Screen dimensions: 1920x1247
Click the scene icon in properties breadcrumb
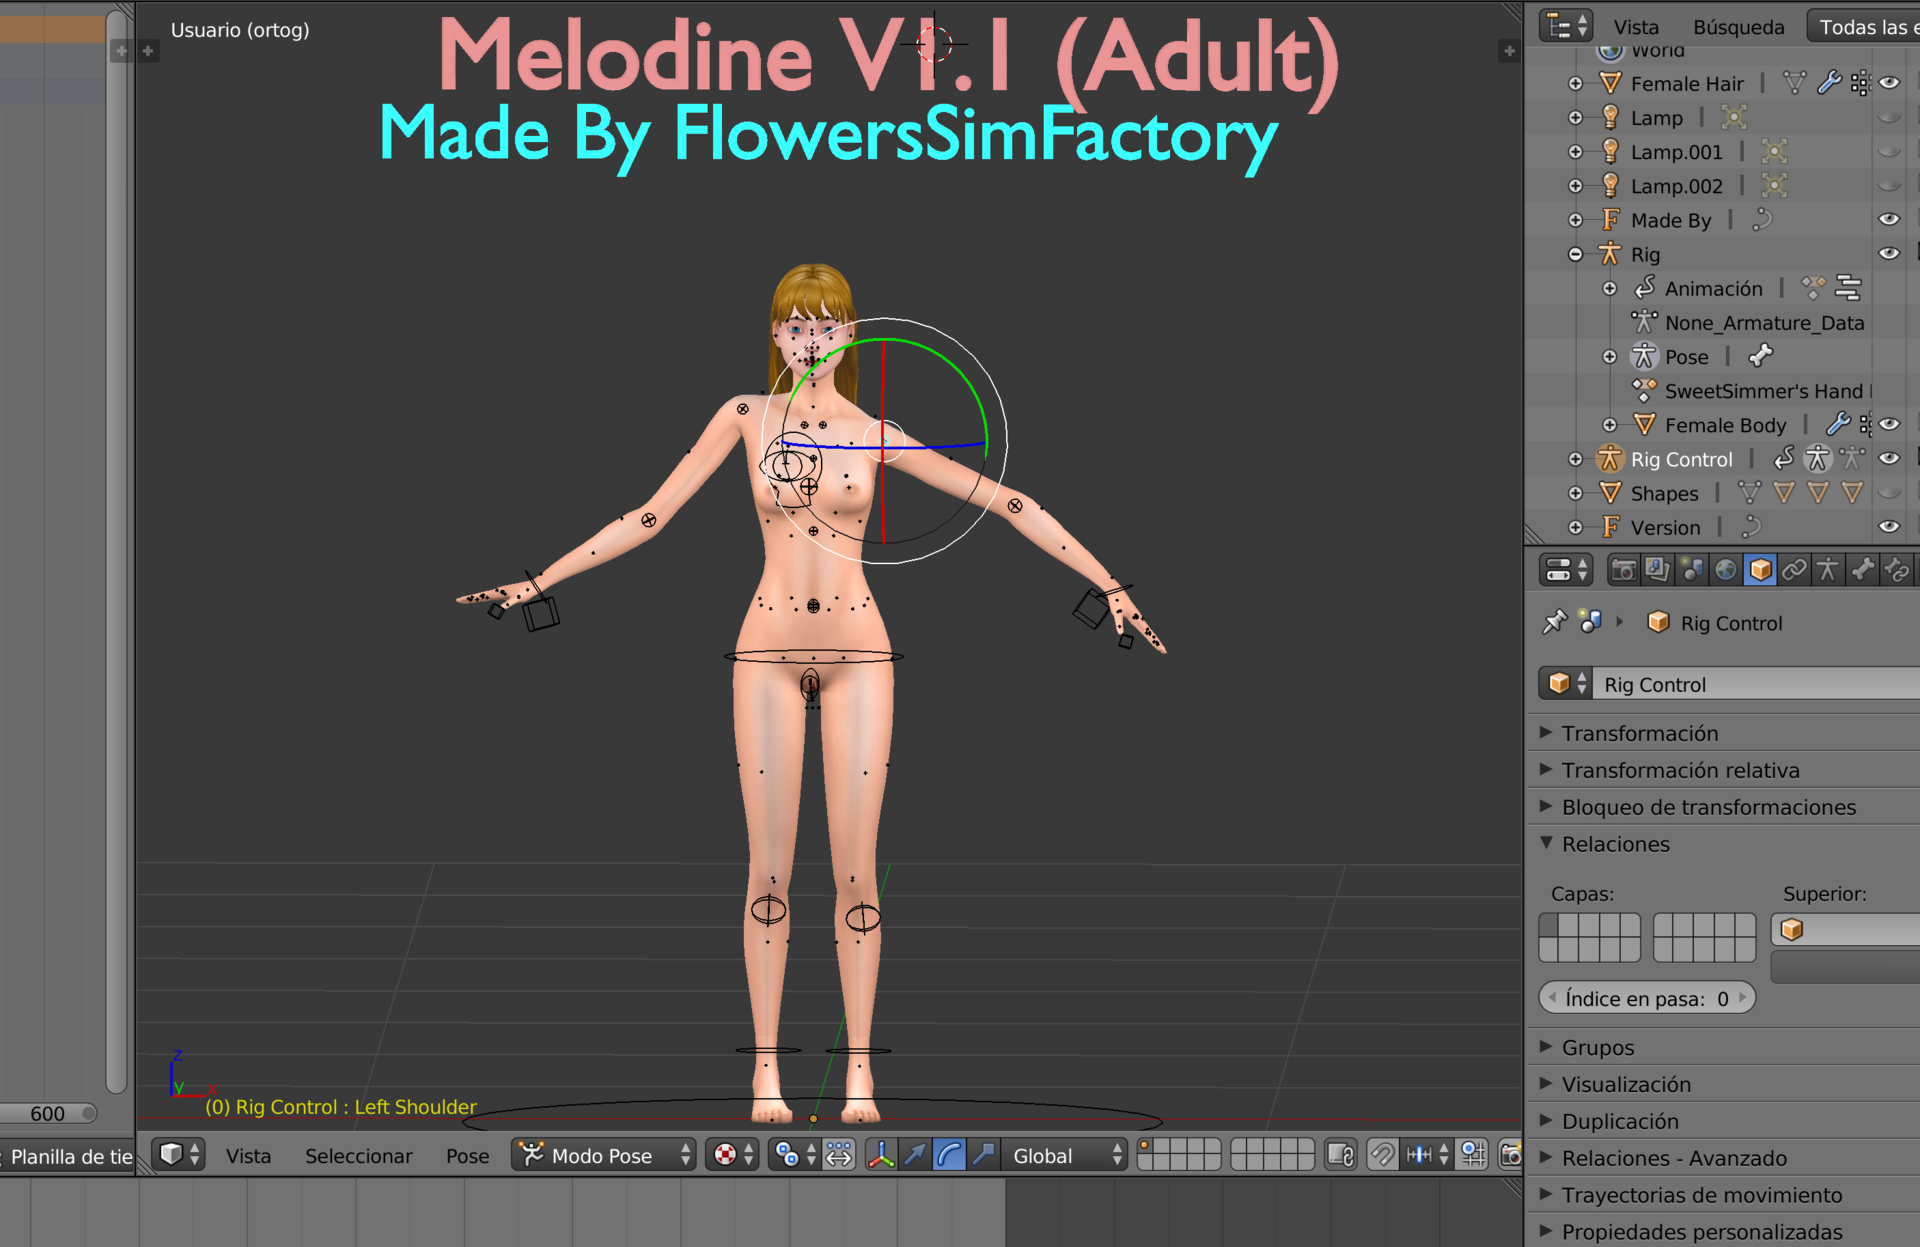(1591, 622)
